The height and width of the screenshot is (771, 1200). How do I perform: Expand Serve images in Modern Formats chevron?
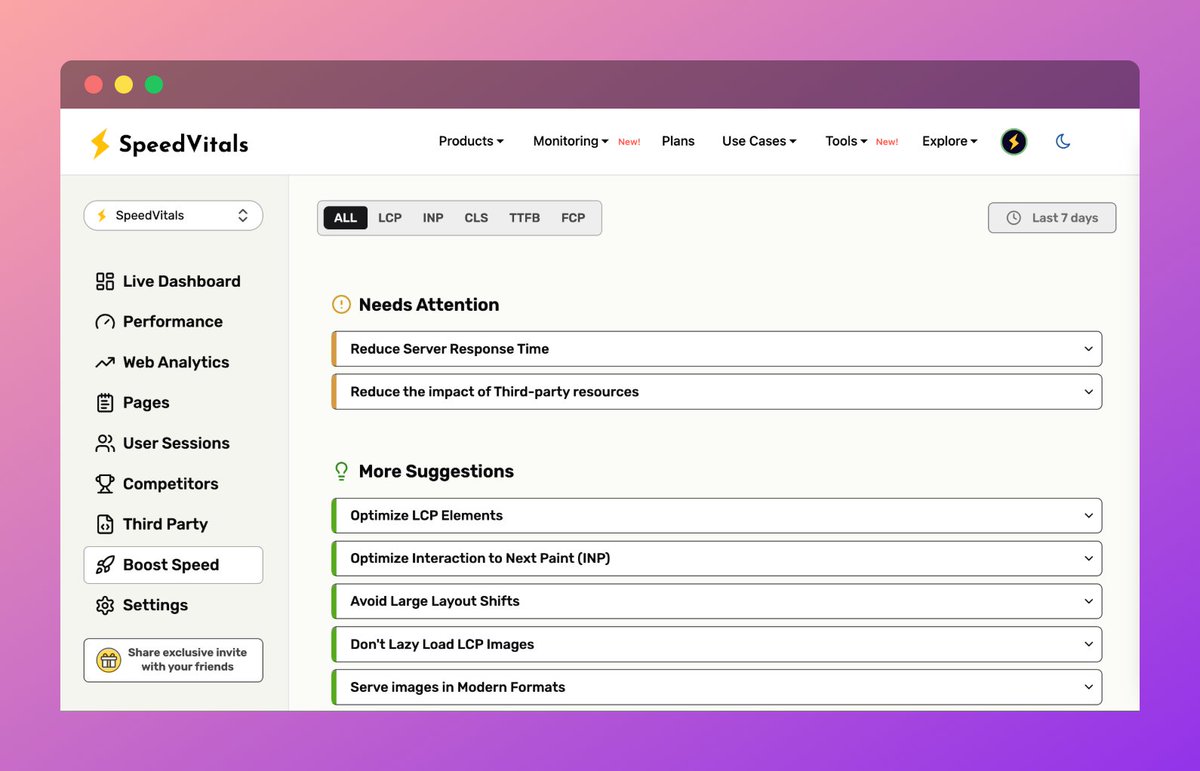click(x=1088, y=688)
